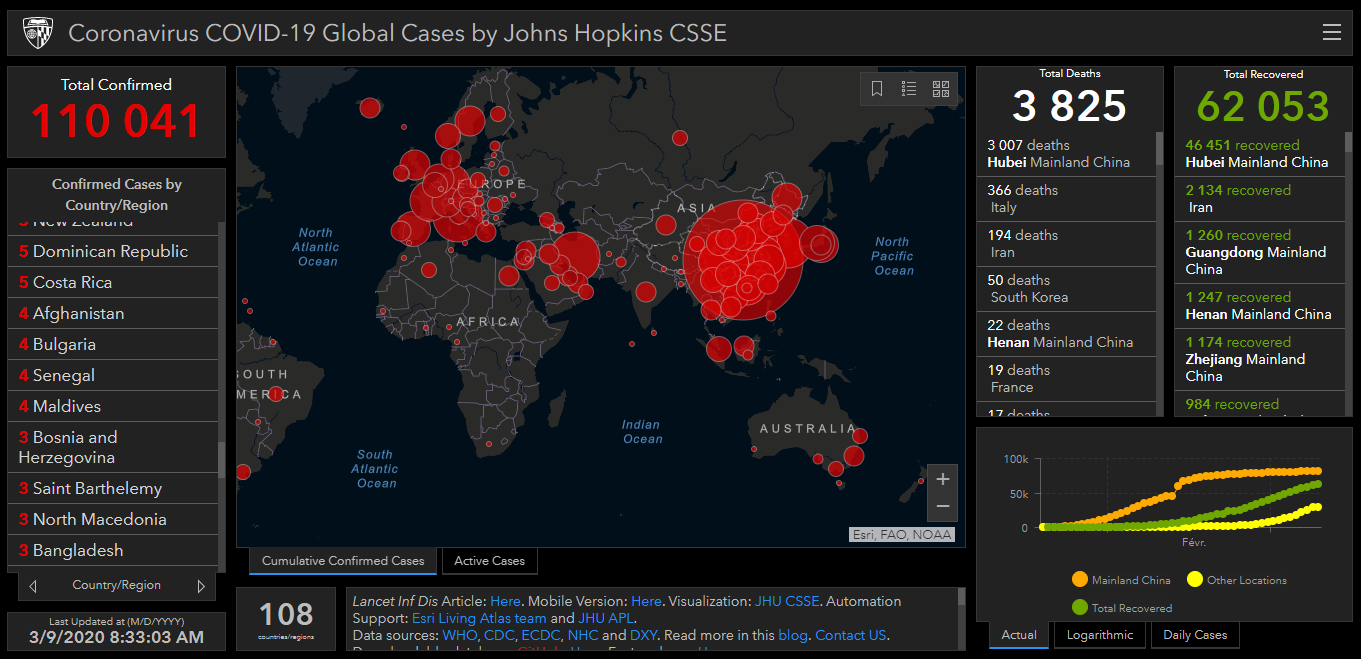Select Dominican Republic in country list
This screenshot has height=659, width=1361.
pos(112,251)
